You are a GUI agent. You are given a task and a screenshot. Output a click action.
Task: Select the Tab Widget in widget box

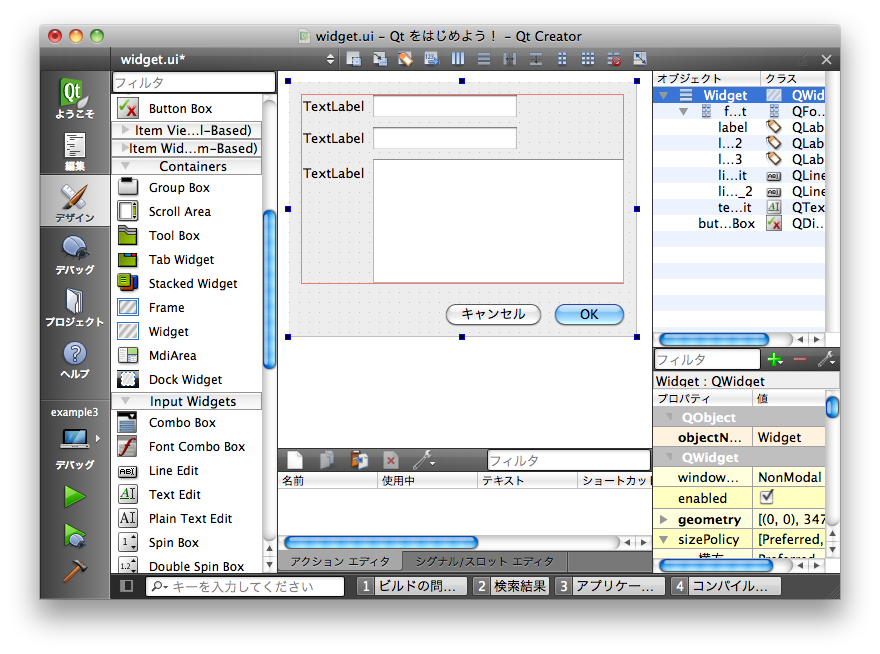[181, 260]
